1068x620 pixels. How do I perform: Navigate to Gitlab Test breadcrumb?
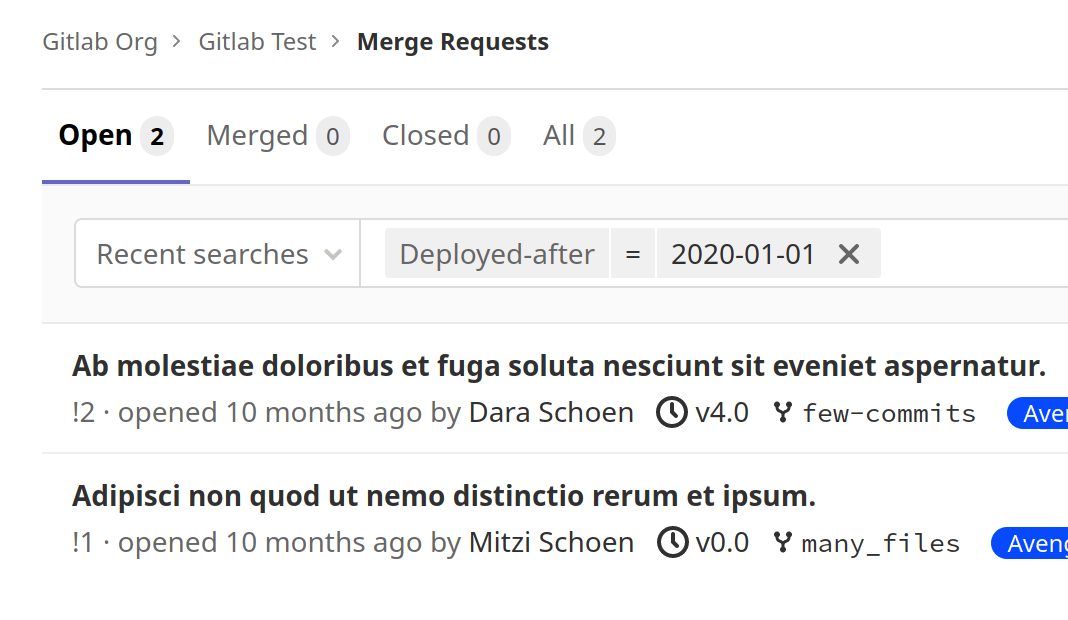pyautogui.click(x=257, y=41)
